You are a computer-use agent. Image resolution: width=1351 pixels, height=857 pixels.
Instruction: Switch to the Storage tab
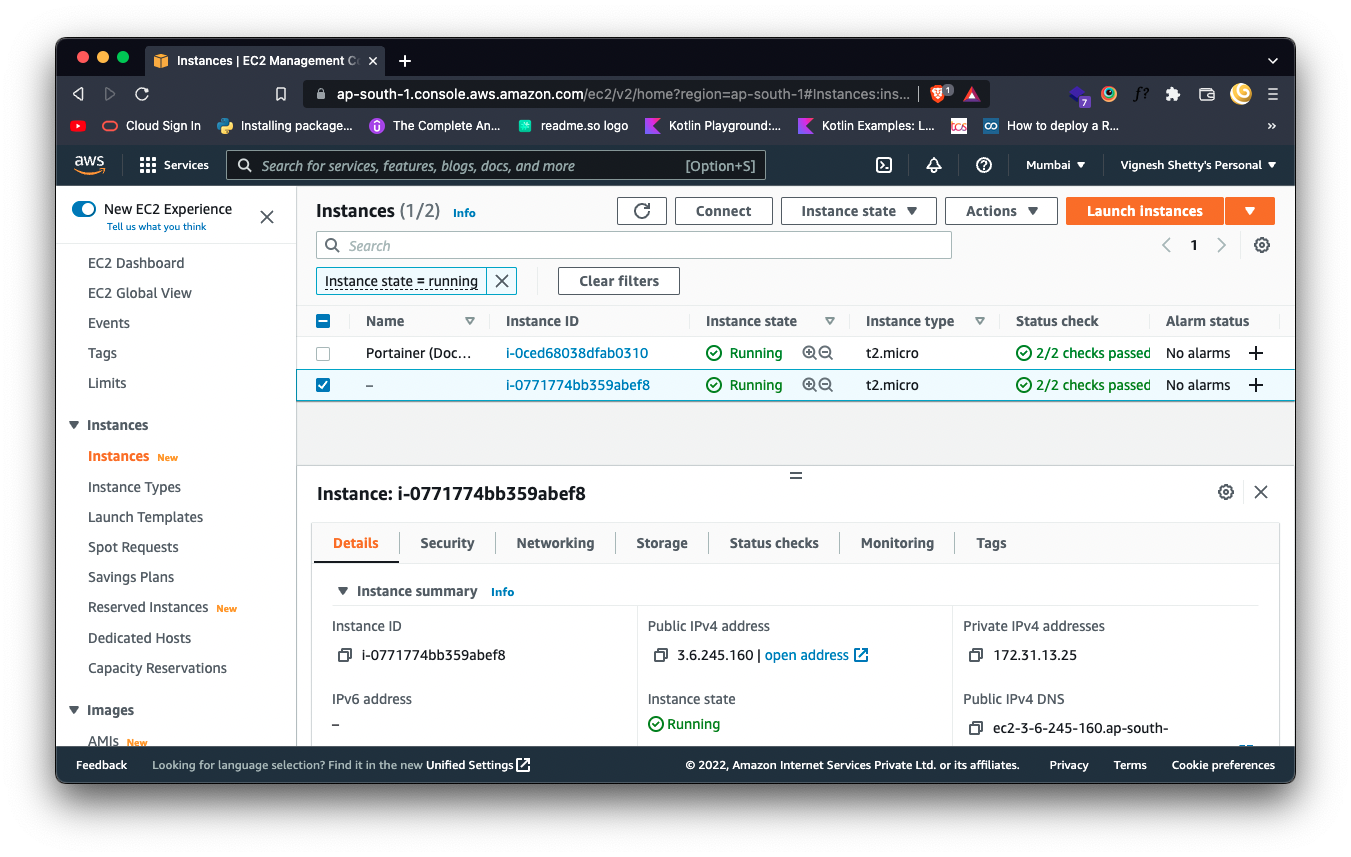pyautogui.click(x=662, y=543)
